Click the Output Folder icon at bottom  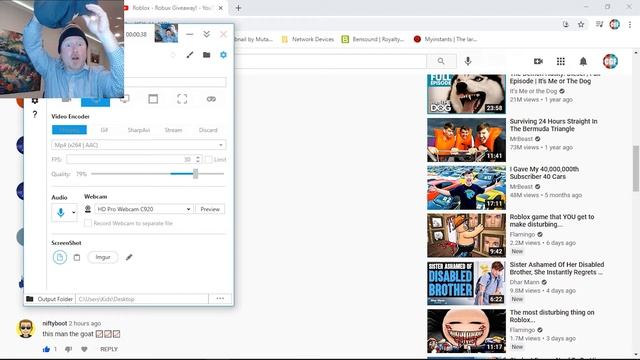pyautogui.click(x=30, y=299)
